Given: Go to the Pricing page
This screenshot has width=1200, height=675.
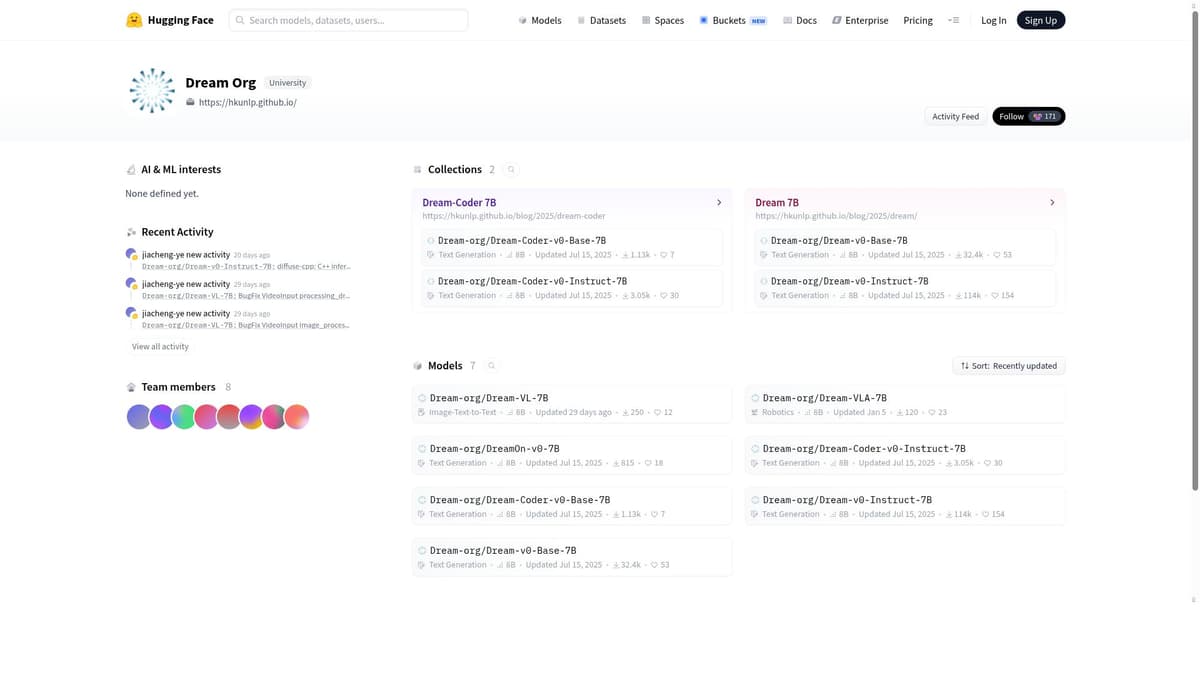Looking at the screenshot, I should pos(918,20).
